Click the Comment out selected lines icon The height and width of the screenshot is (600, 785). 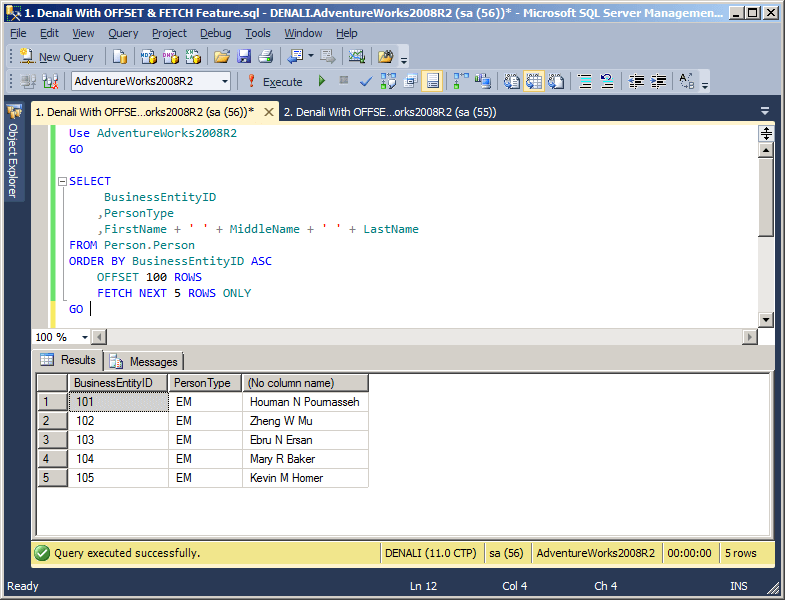pyautogui.click(x=585, y=82)
